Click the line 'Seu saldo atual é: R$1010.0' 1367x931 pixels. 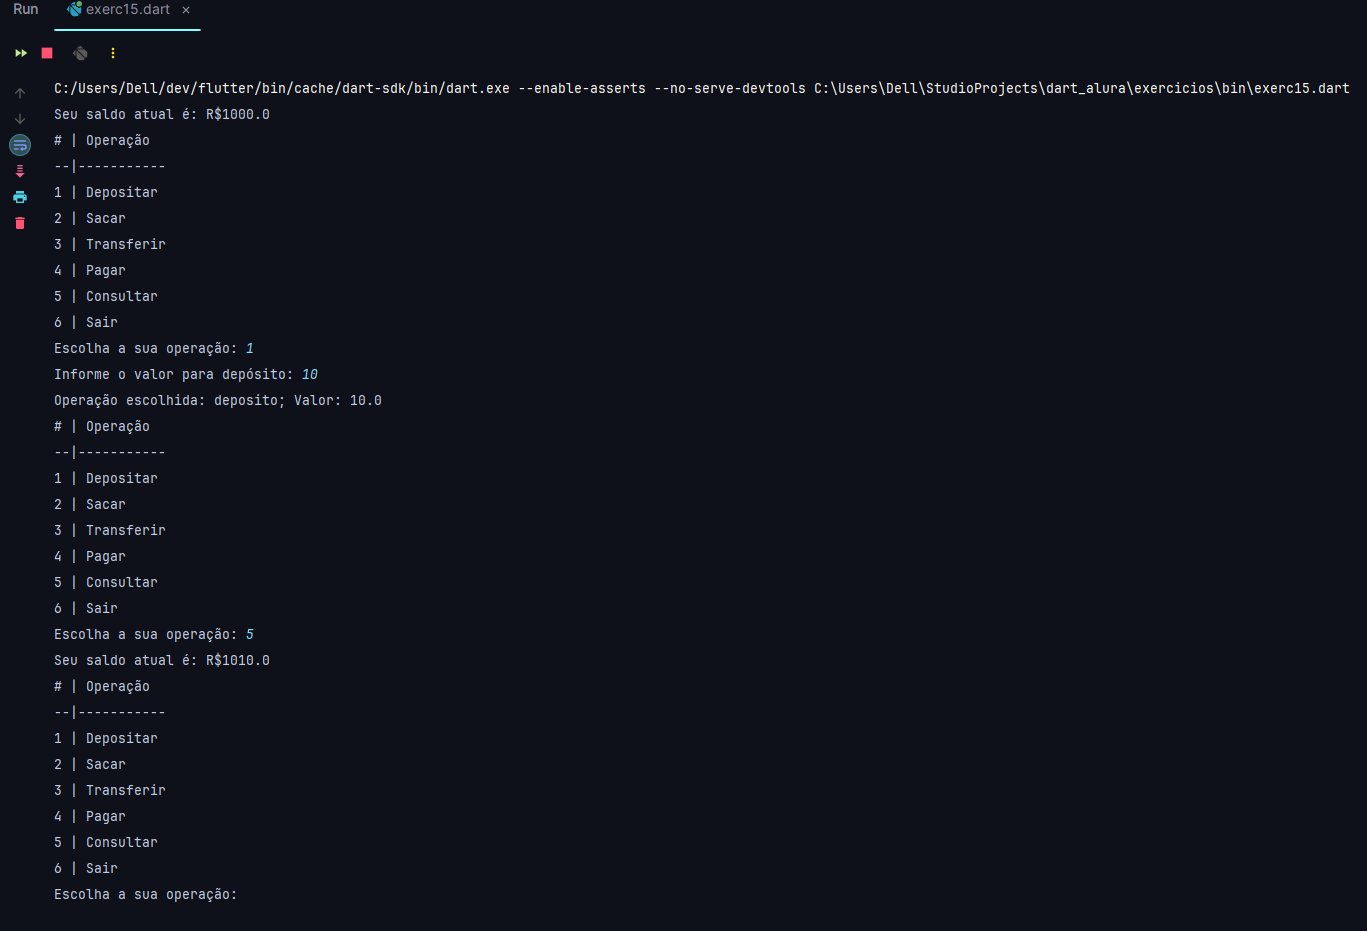pos(162,660)
